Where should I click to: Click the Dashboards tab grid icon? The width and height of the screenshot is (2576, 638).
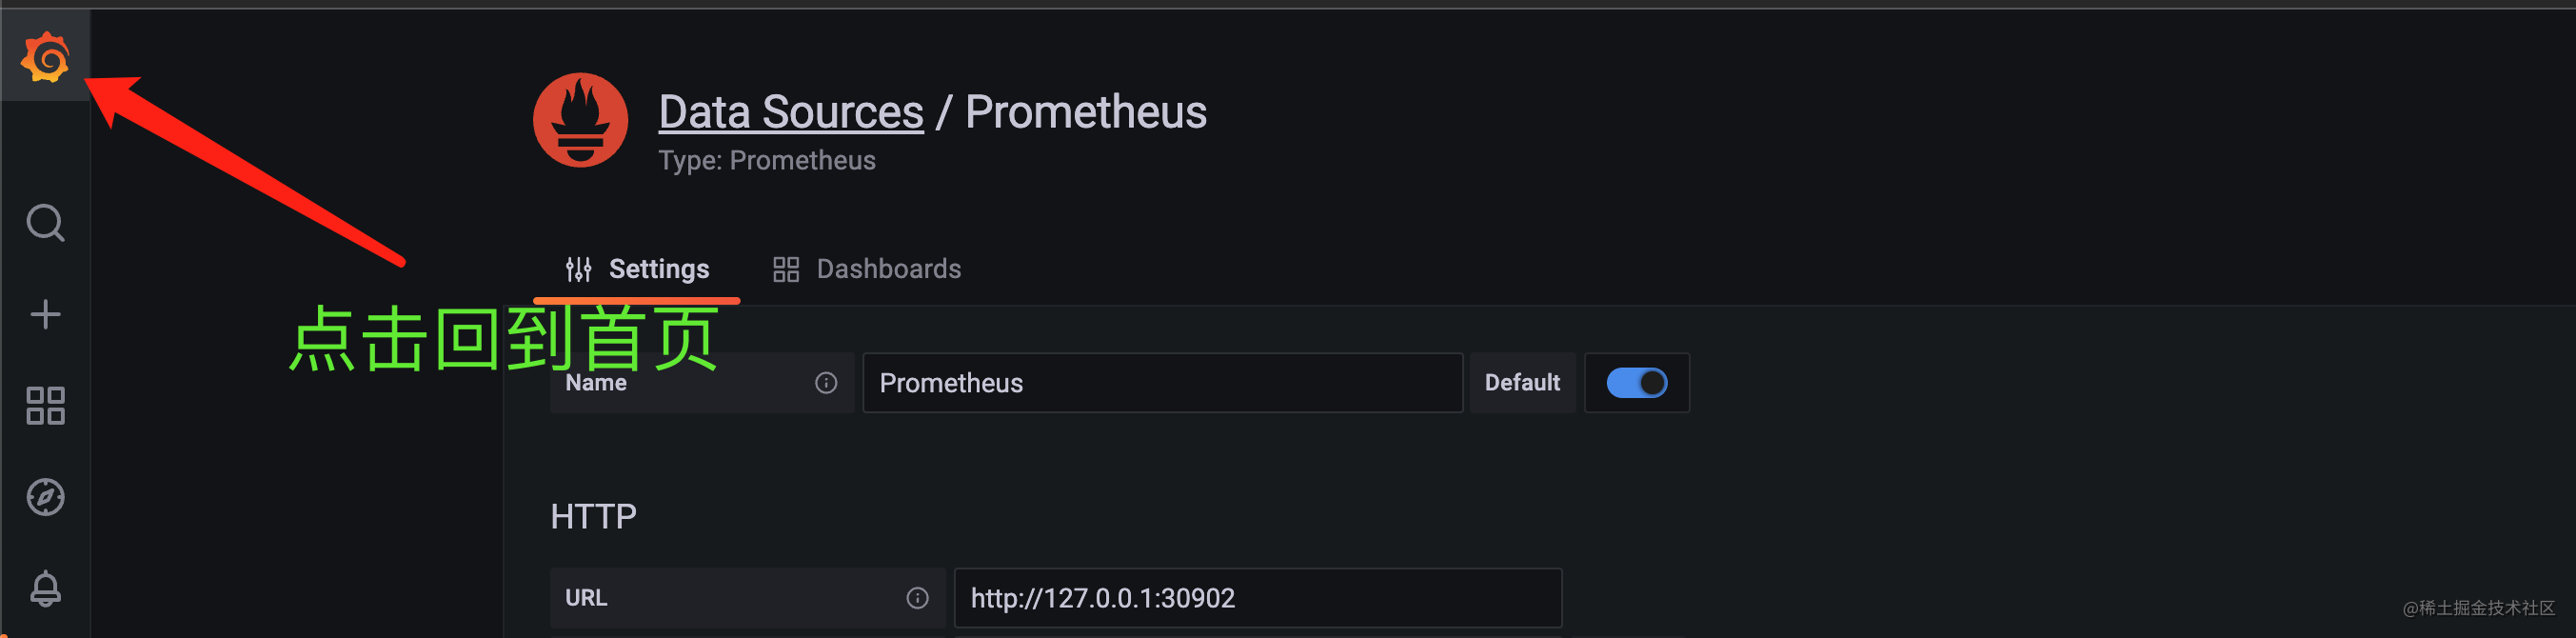pyautogui.click(x=786, y=269)
